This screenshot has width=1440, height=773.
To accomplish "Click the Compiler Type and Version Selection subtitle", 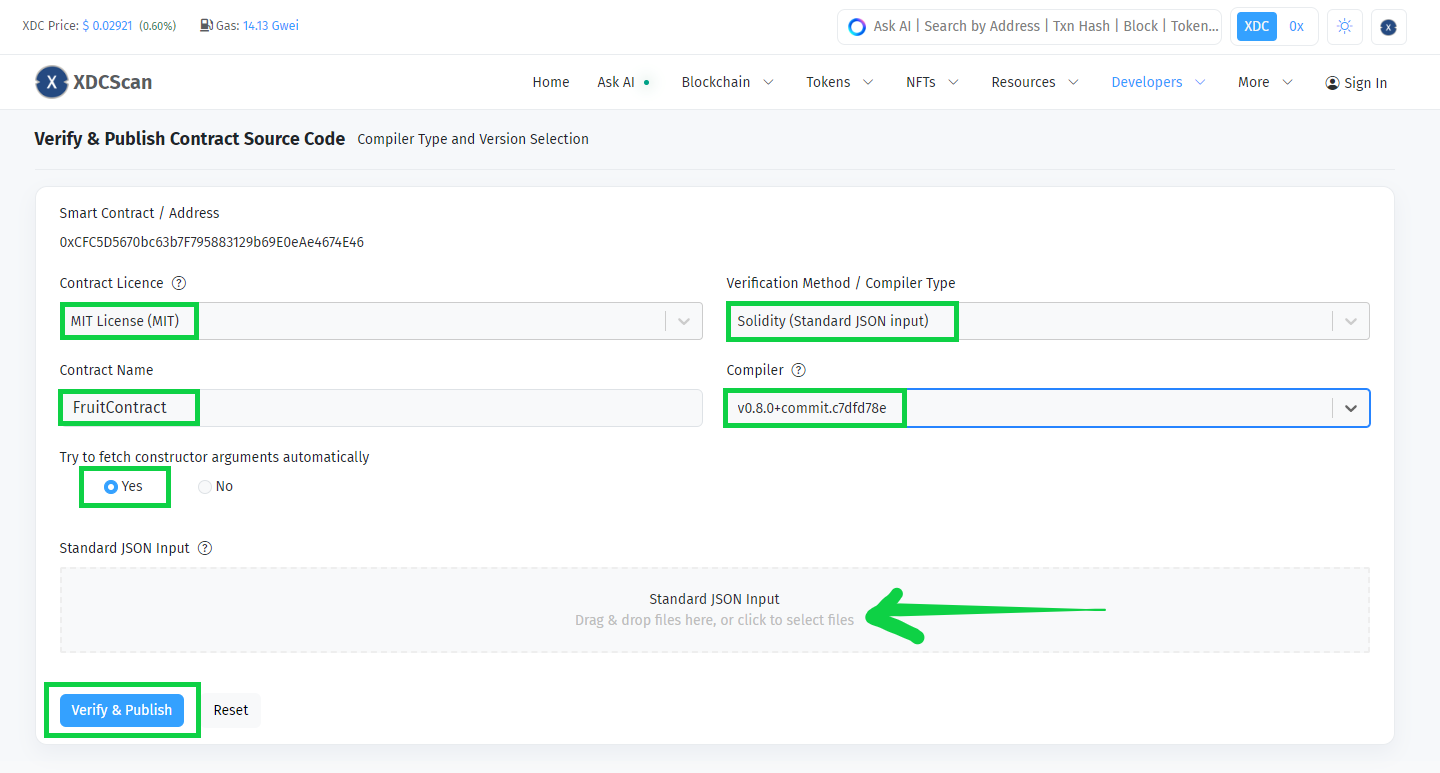I will coord(473,139).
